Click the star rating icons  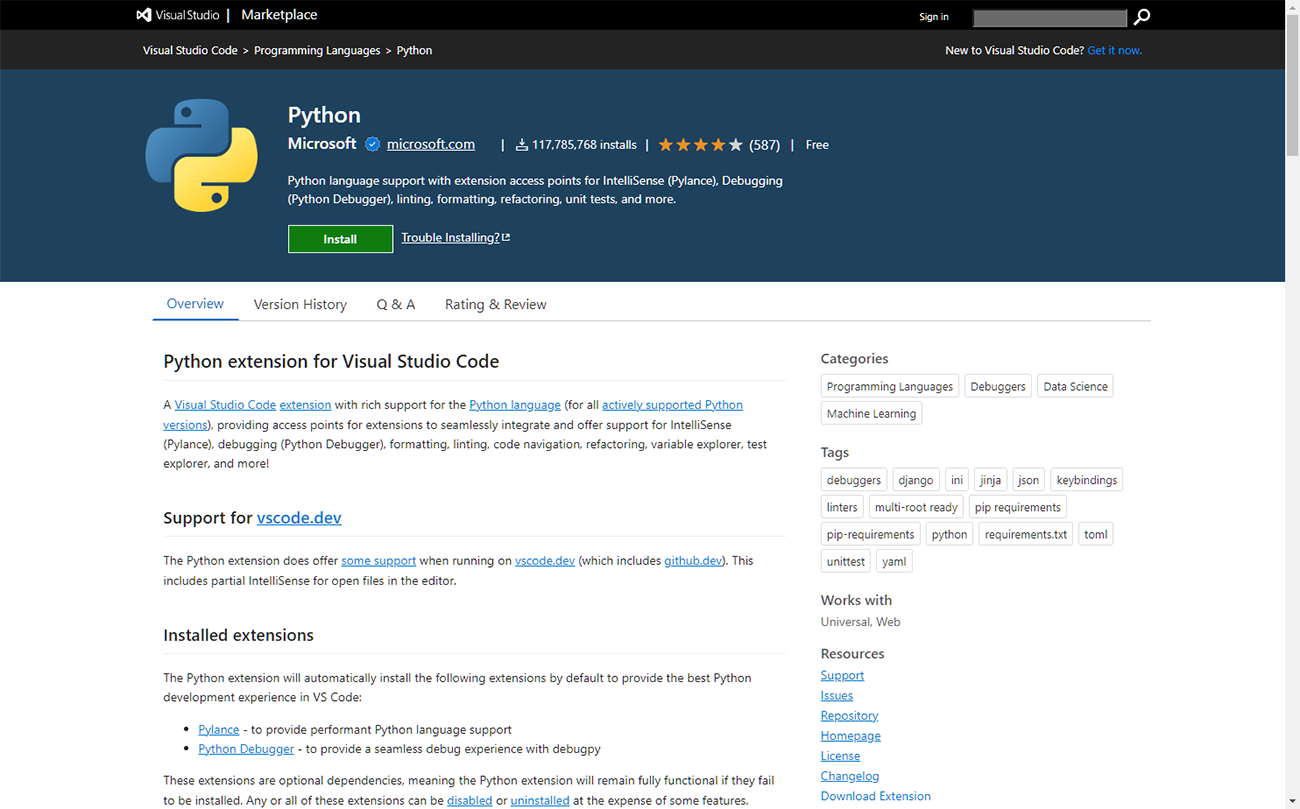click(700, 145)
